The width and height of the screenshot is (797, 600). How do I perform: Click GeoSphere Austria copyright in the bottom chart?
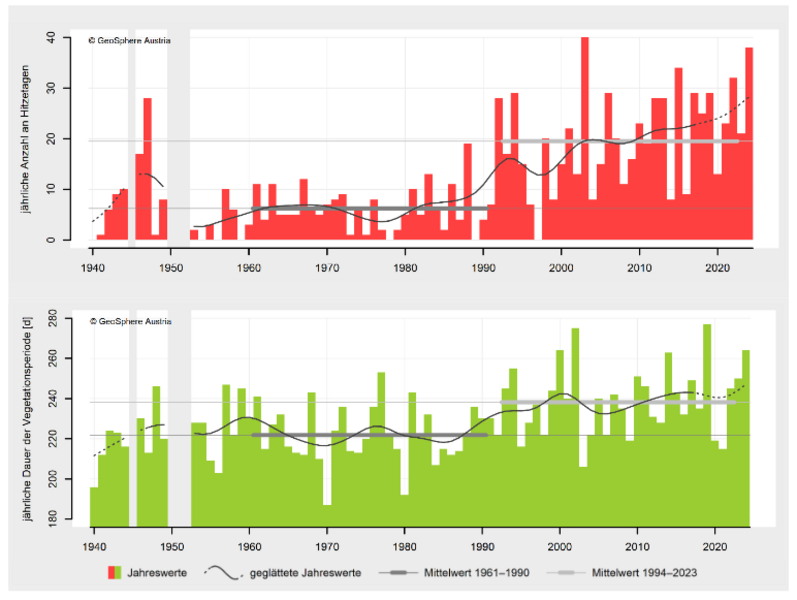click(x=129, y=321)
